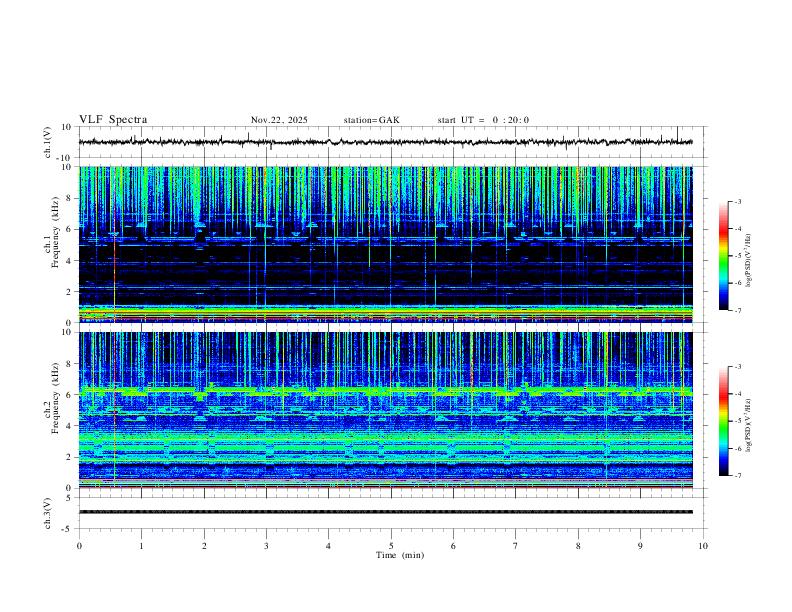Image resolution: width=792 pixels, height=612 pixels.
Task: Click the ch.1 voltage waveform trace
Action: 385,142
